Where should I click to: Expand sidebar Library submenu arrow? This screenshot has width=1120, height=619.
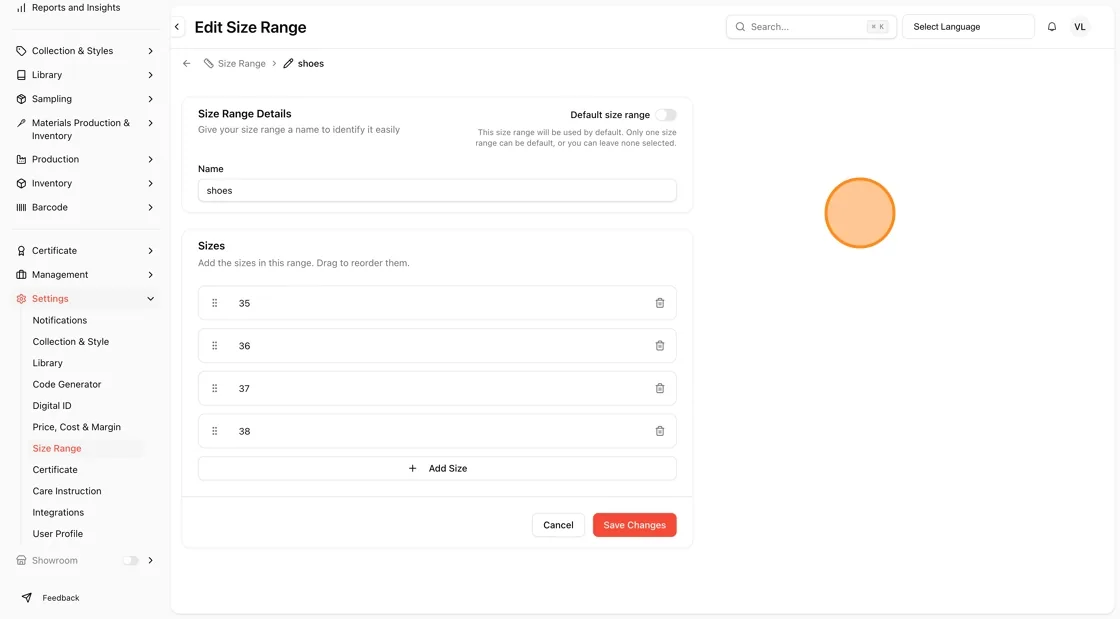pyautogui.click(x=151, y=75)
